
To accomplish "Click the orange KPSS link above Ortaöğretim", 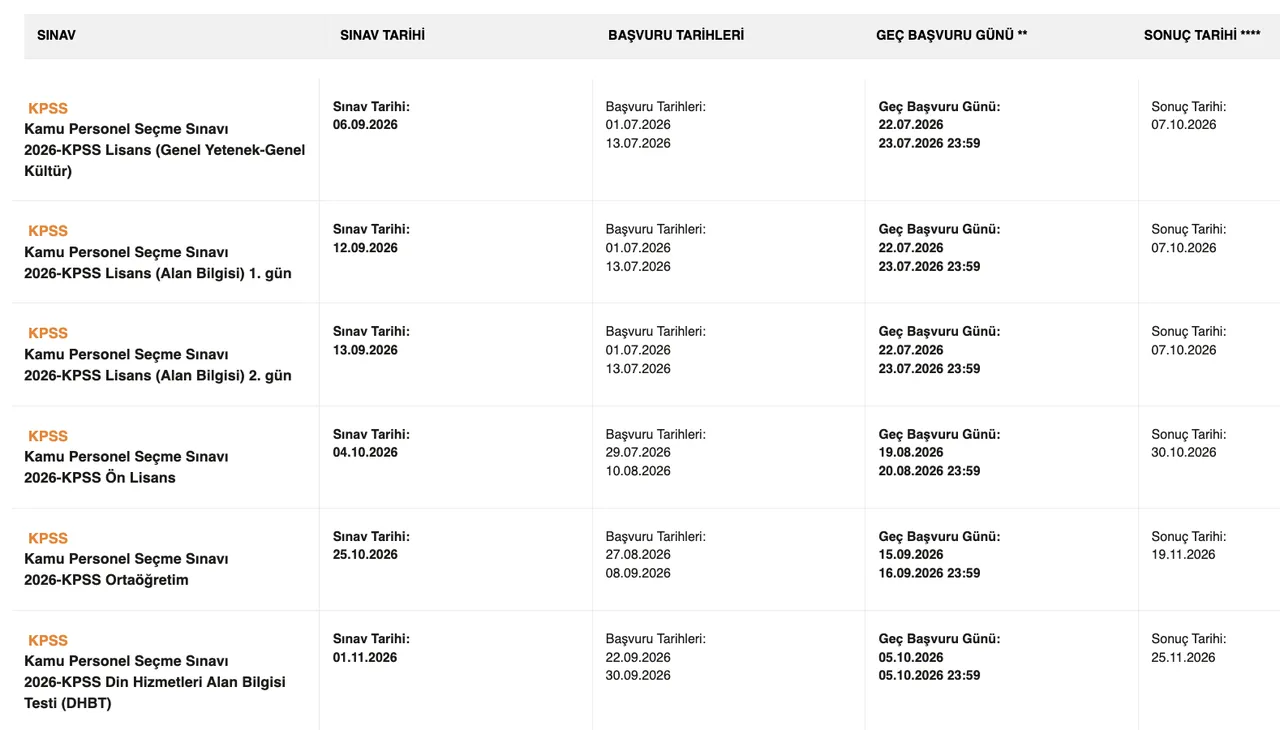I will coord(48,538).
